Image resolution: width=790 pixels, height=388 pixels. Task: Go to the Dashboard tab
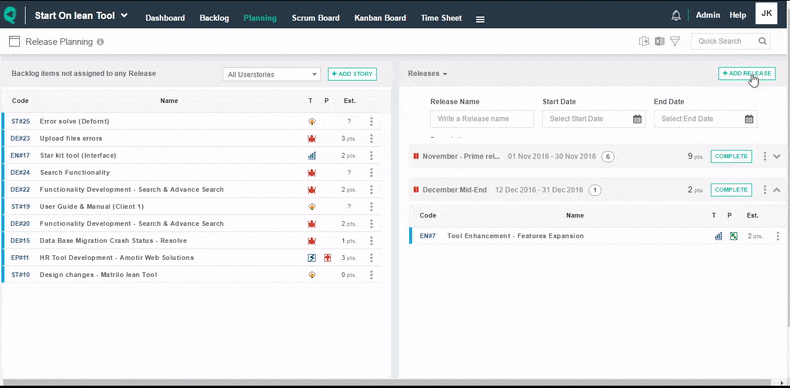tap(165, 18)
